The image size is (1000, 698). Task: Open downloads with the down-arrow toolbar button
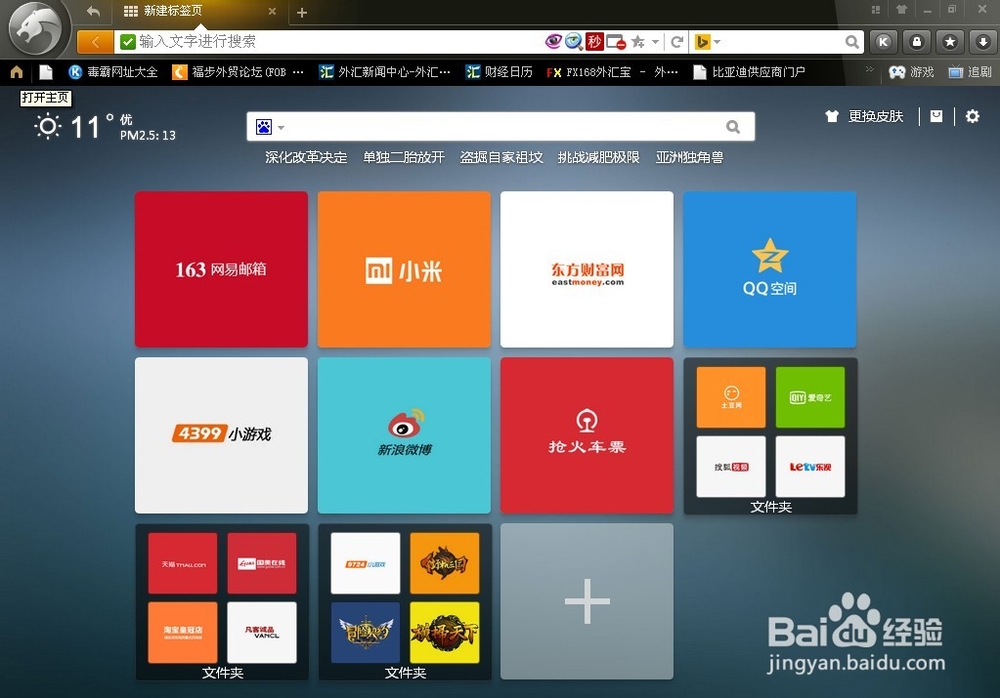(x=983, y=42)
